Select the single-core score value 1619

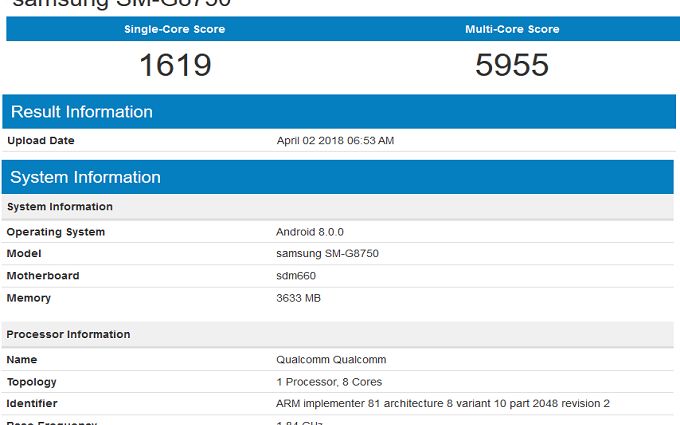(x=175, y=65)
